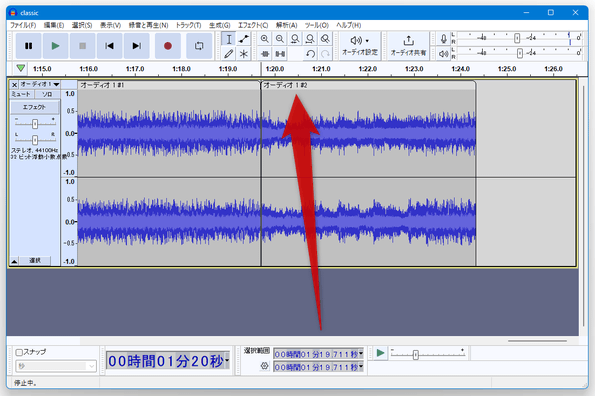Click the track エフェクト button

35,107
